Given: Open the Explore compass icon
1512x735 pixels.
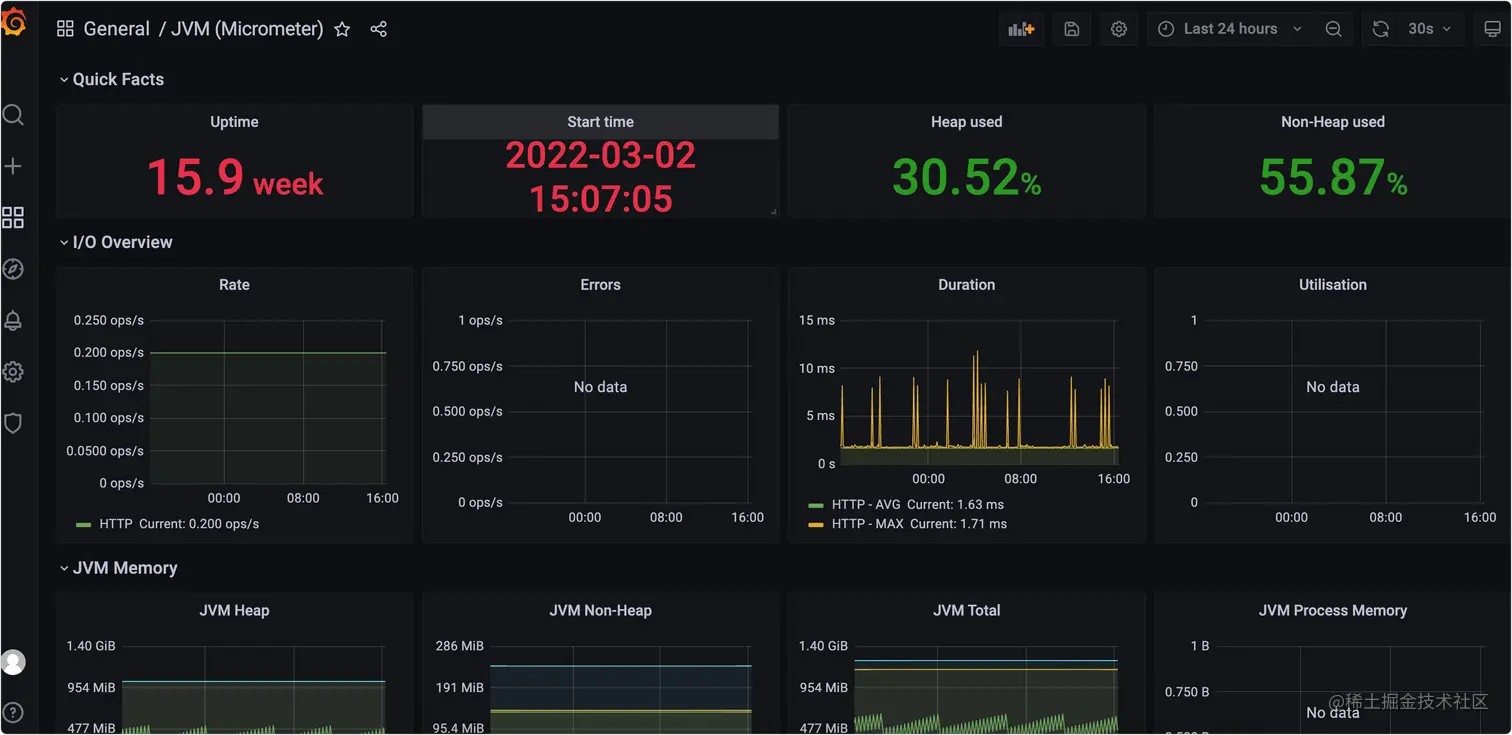Looking at the screenshot, I should coord(13,269).
